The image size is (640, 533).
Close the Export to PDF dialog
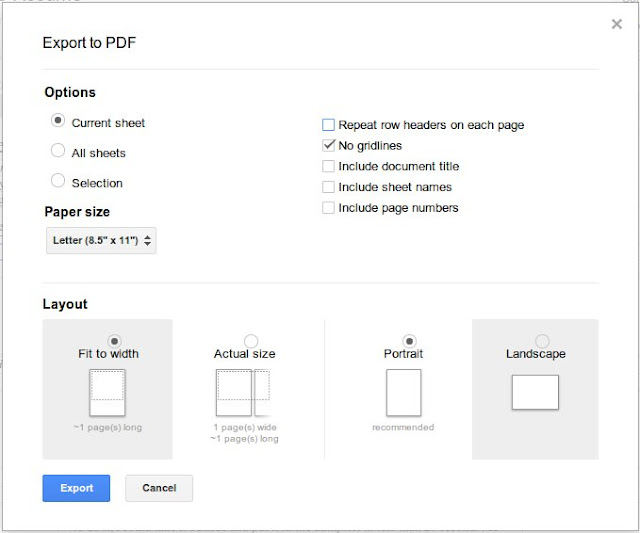click(617, 24)
